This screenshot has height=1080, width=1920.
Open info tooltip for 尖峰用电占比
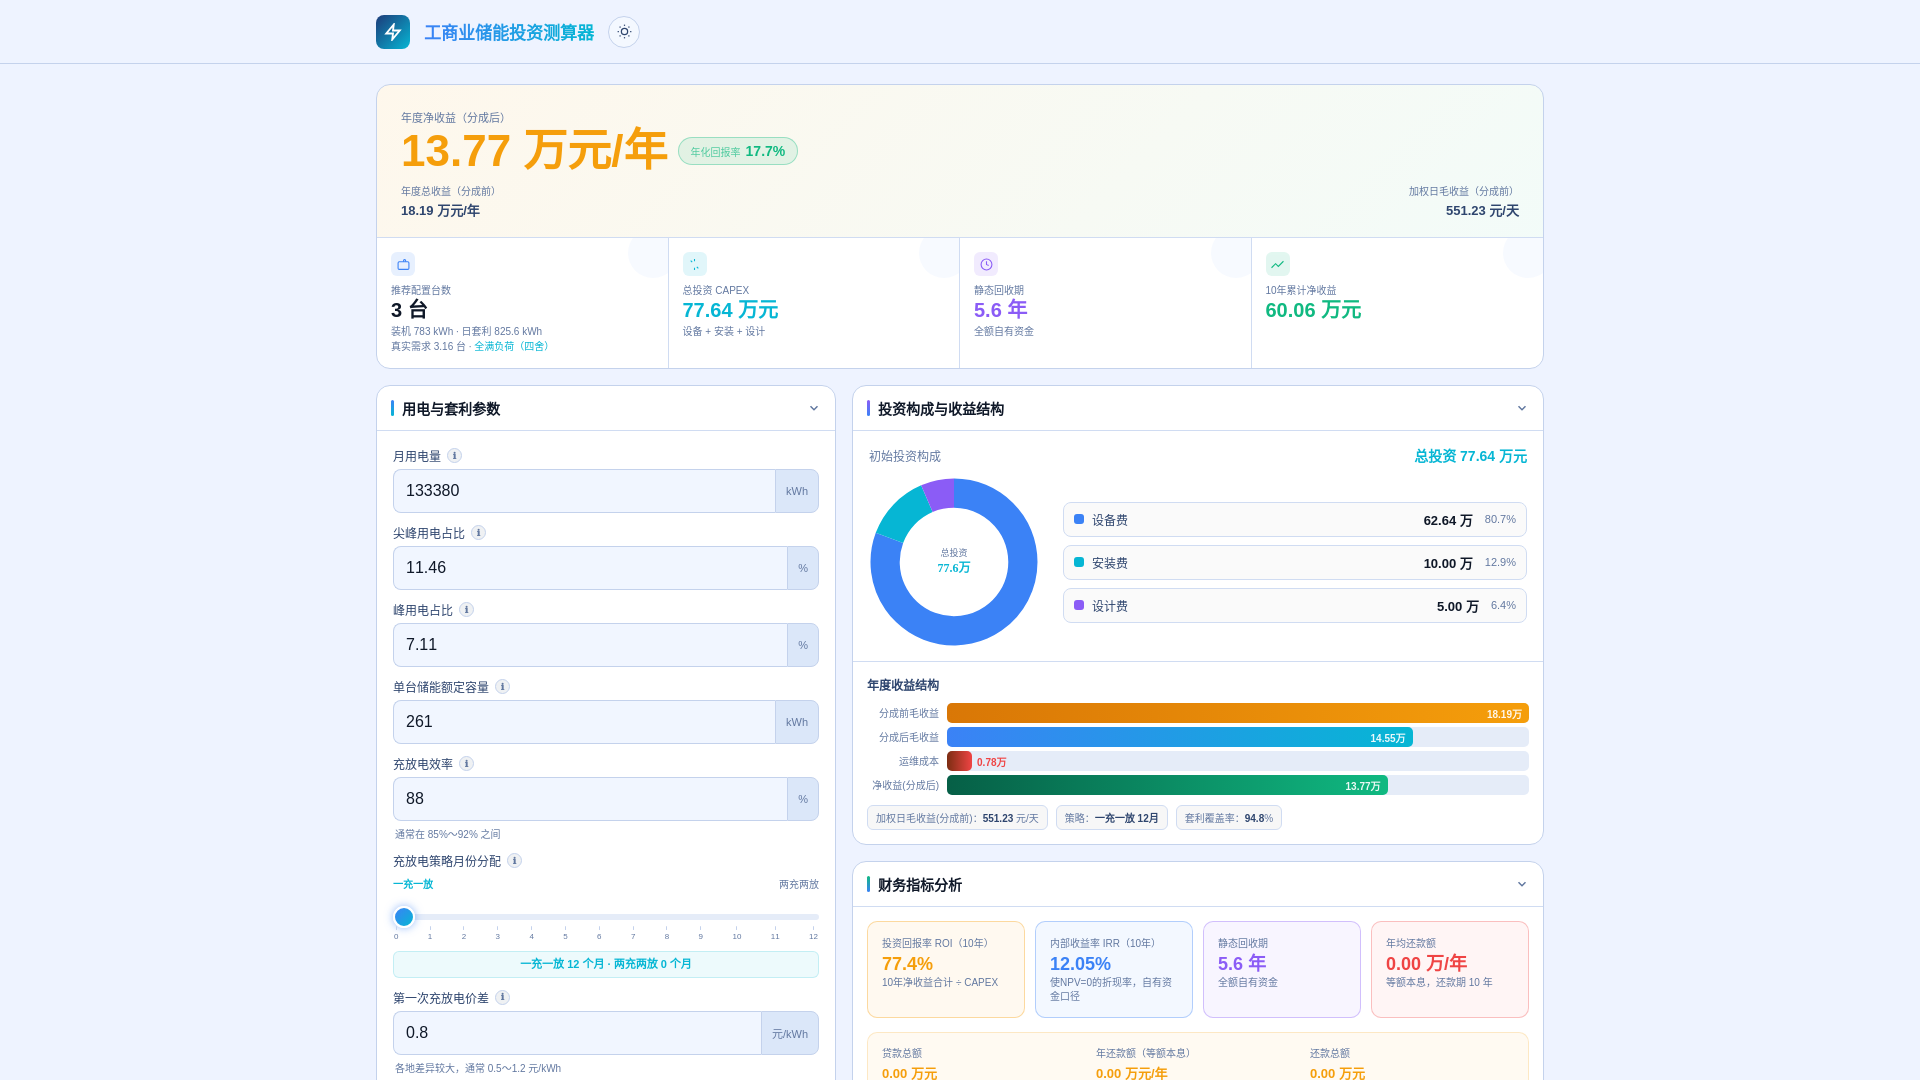click(x=478, y=533)
